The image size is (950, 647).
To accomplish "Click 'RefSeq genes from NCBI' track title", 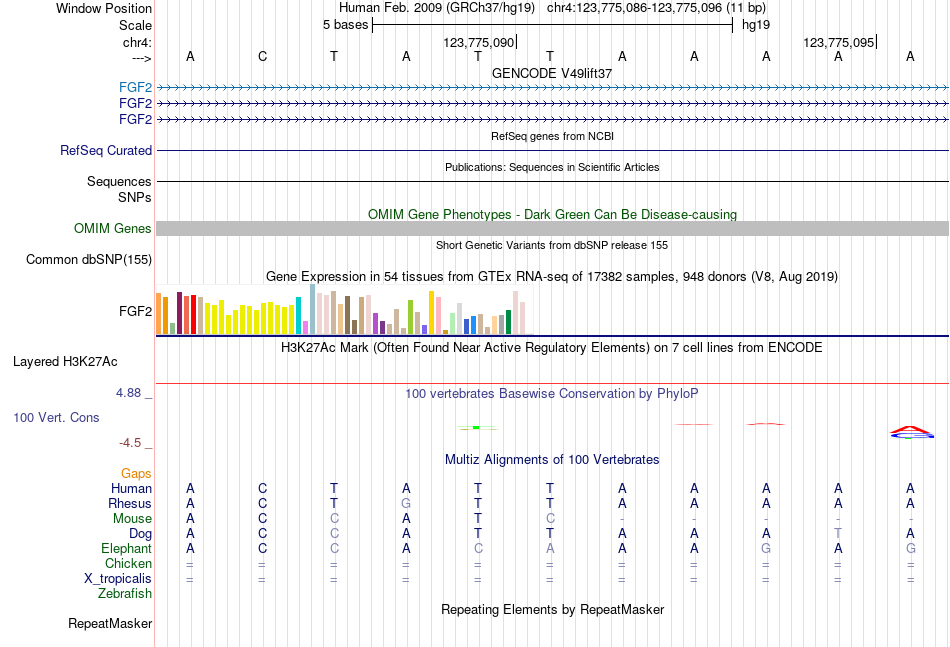I will pos(553,136).
